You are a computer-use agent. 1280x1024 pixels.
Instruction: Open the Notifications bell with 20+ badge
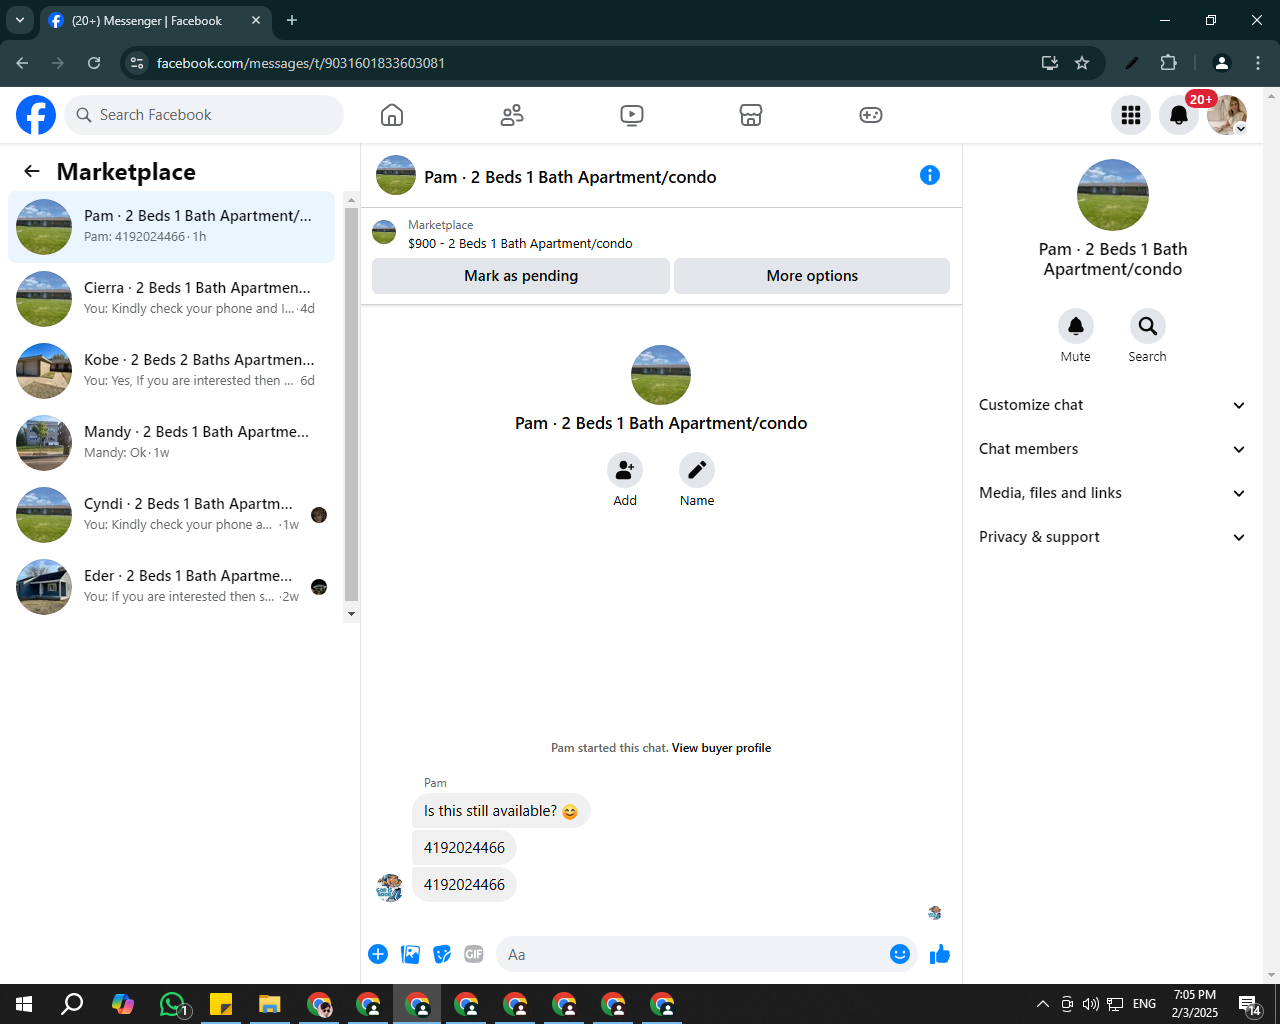pyautogui.click(x=1179, y=115)
